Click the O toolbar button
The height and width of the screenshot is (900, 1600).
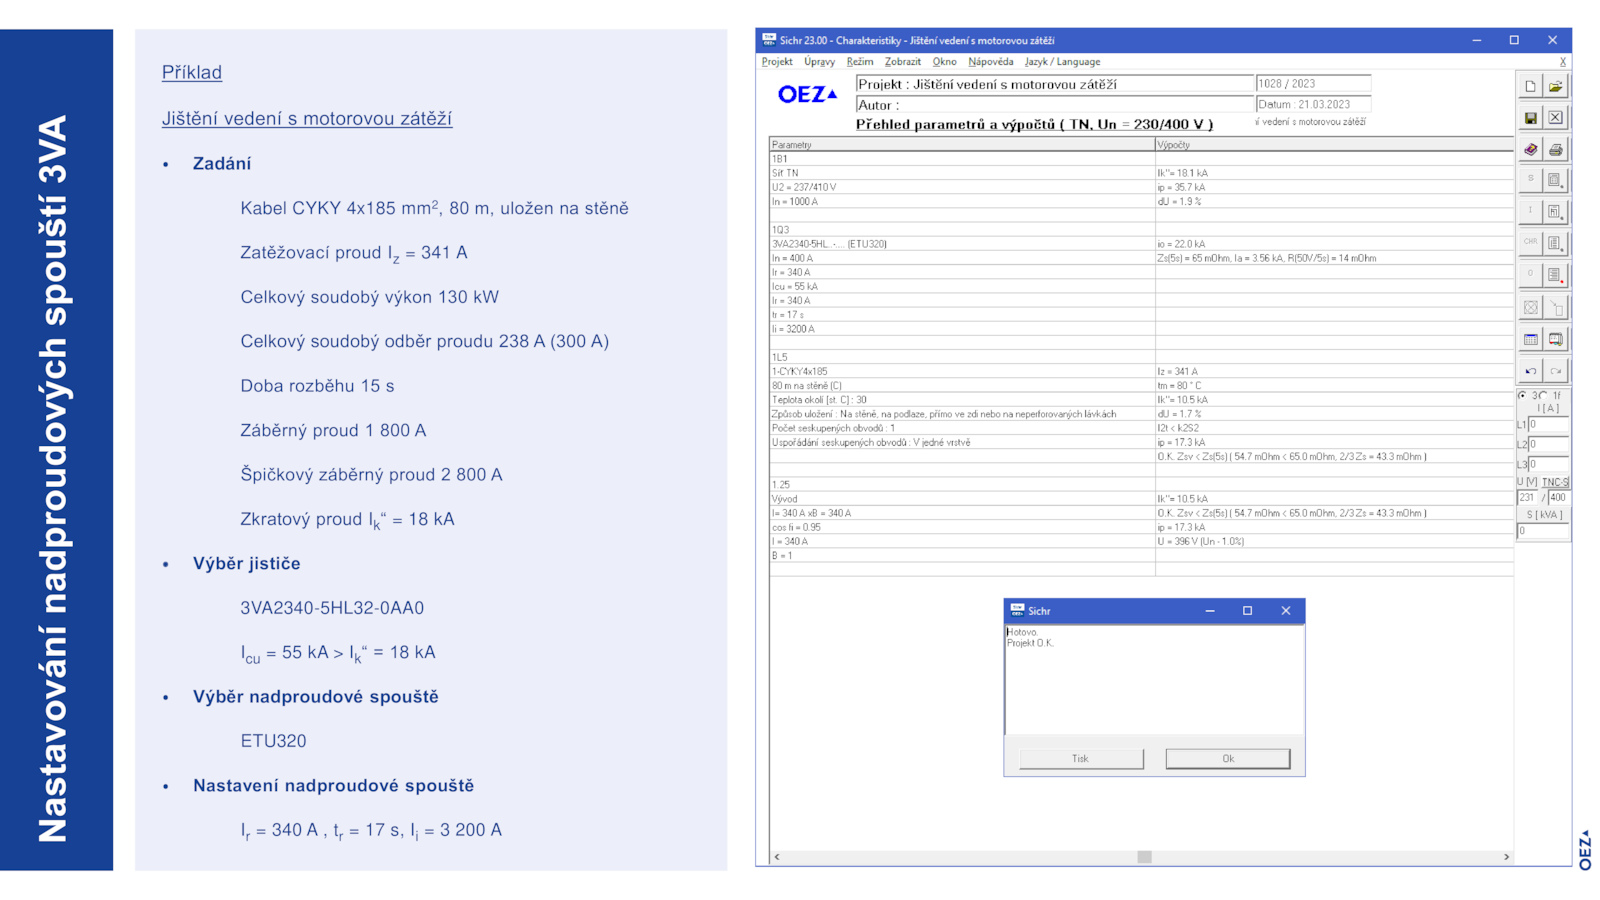pos(1530,274)
